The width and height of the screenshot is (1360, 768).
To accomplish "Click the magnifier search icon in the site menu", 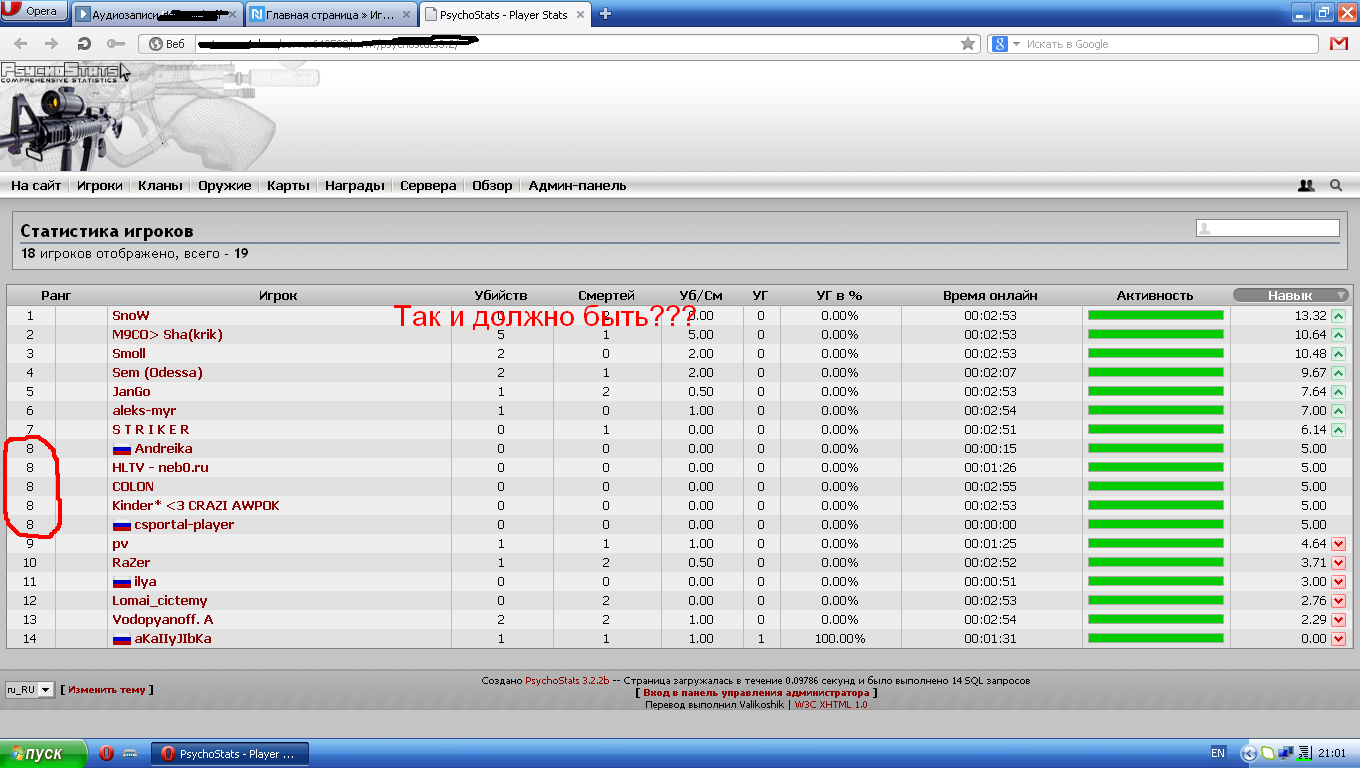I will point(1336,186).
